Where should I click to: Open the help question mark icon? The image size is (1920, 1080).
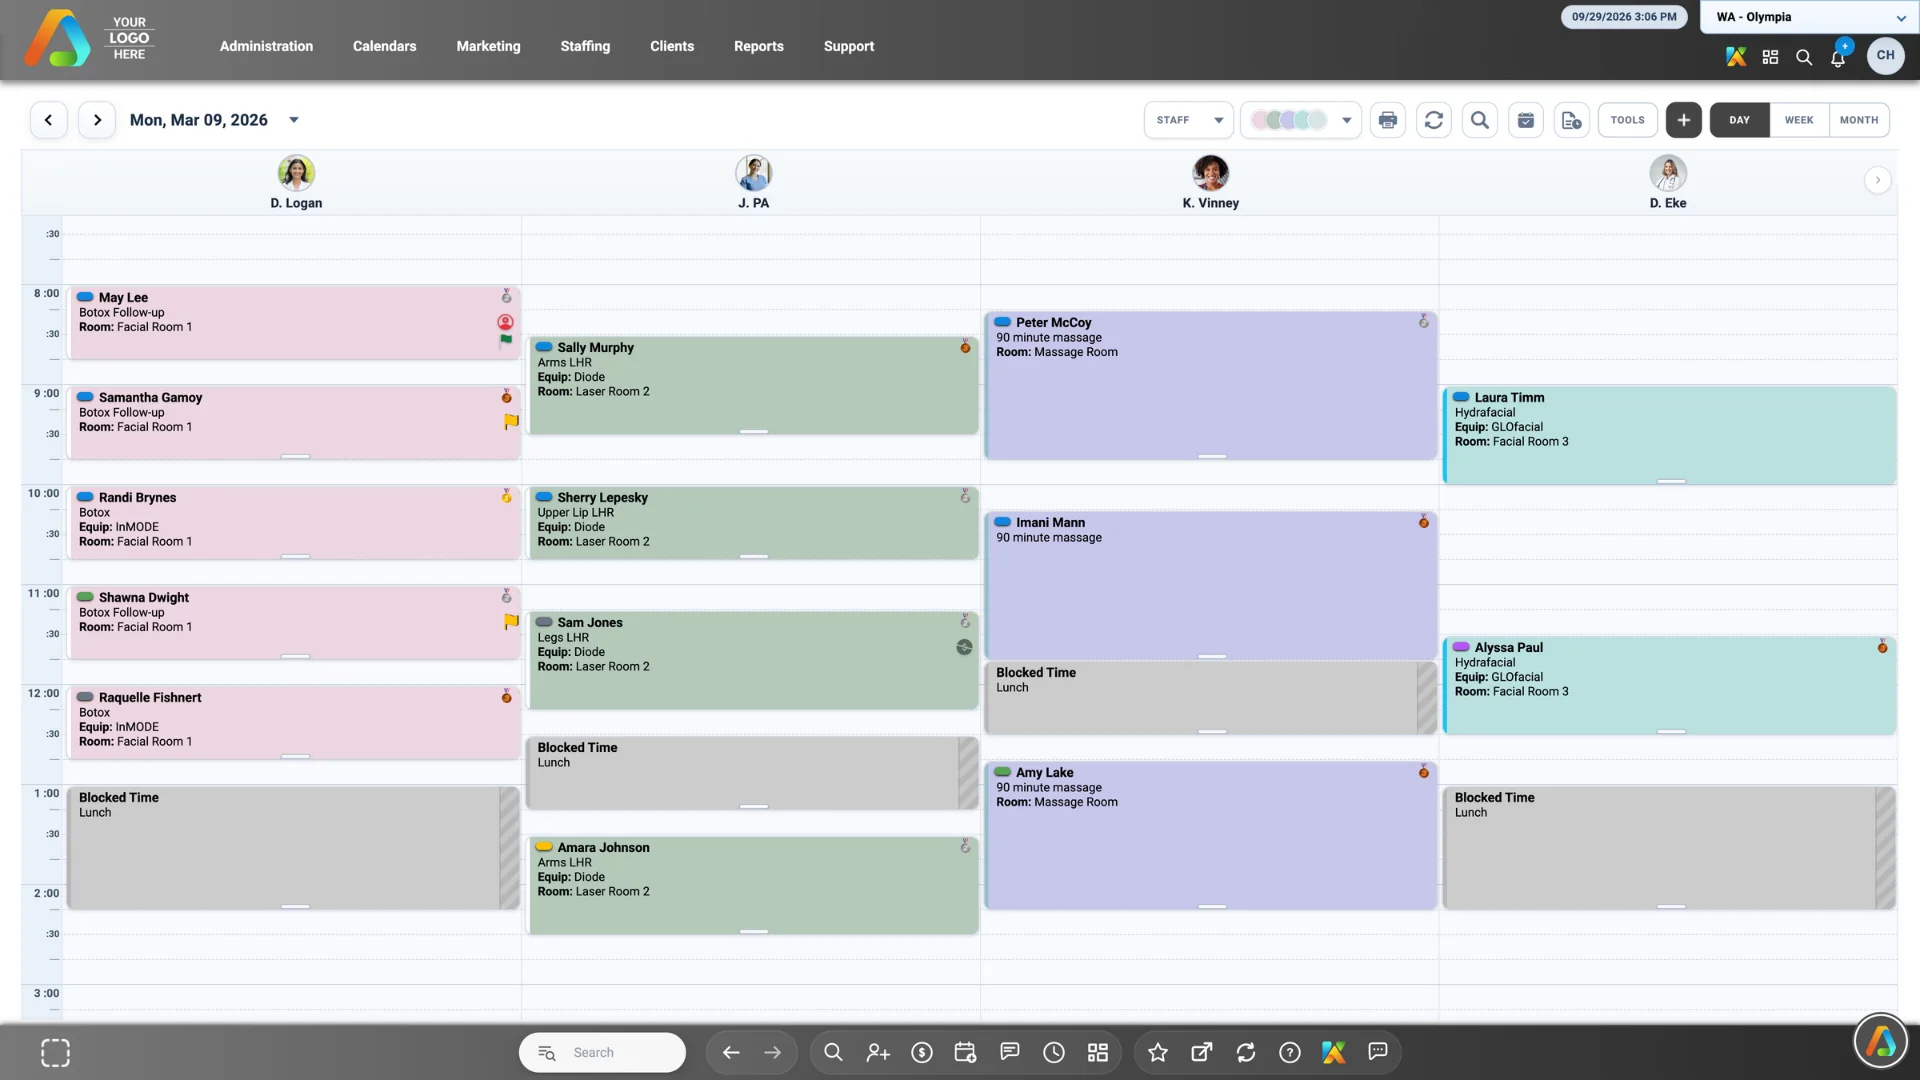pyautogui.click(x=1290, y=1052)
